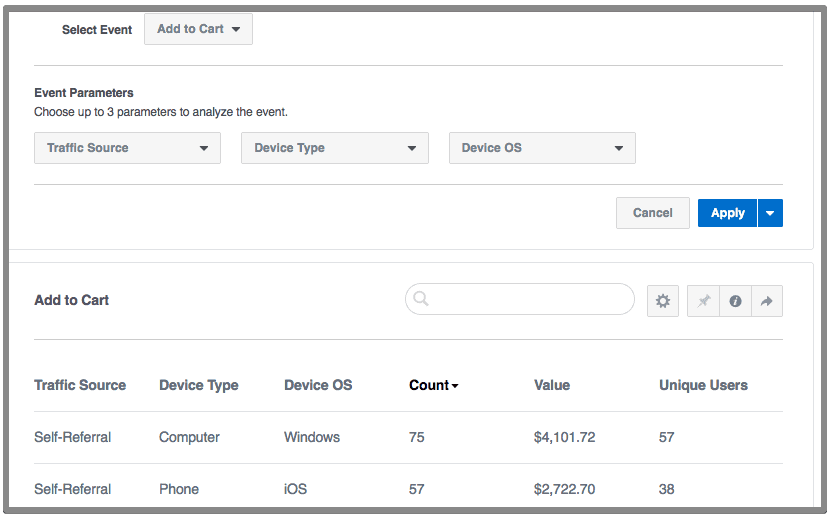Open the Apply button's arrow menu
This screenshot has width=832, height=517.
[x=770, y=213]
